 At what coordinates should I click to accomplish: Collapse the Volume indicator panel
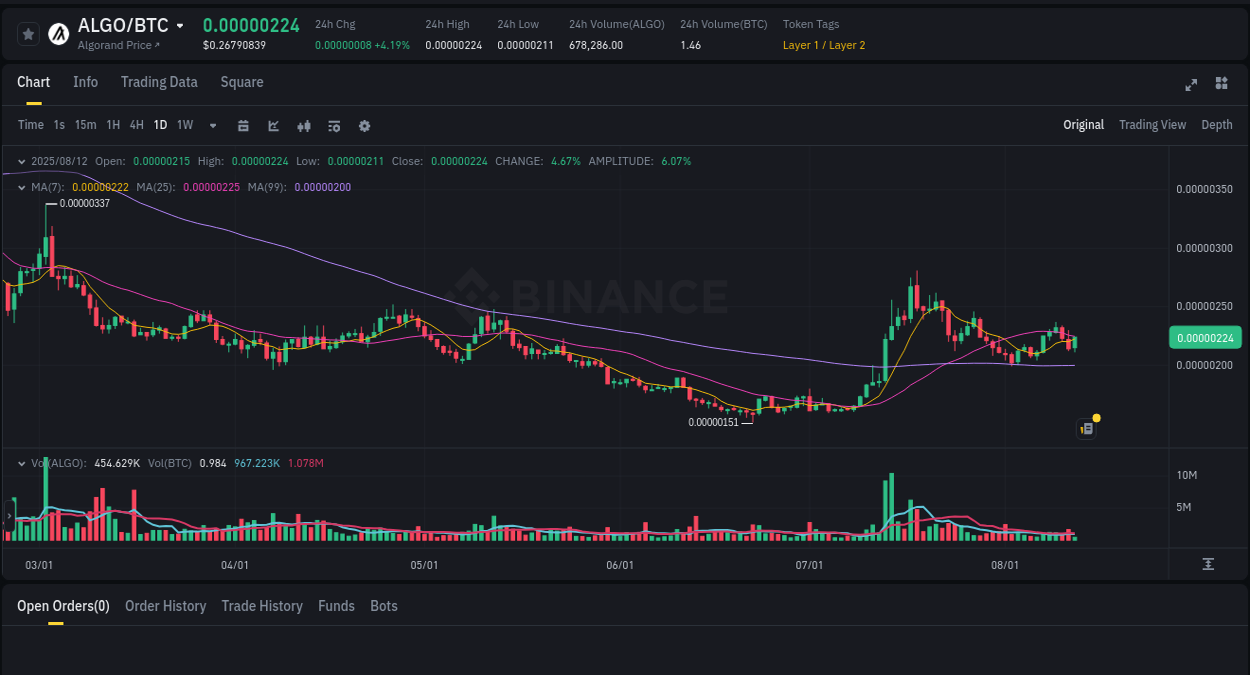pyautogui.click(x=20, y=462)
